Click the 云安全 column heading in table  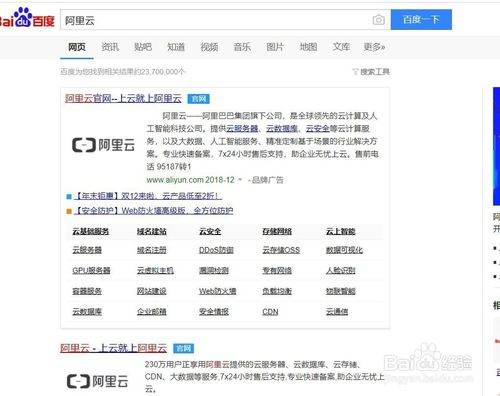click(210, 231)
